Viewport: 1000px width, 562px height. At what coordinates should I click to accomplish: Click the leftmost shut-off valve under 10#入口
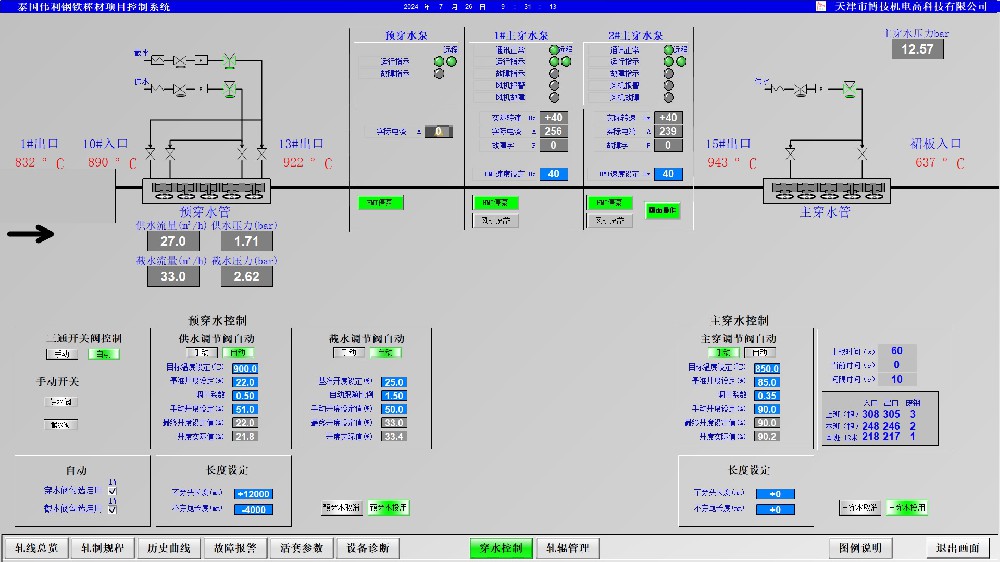click(150, 155)
